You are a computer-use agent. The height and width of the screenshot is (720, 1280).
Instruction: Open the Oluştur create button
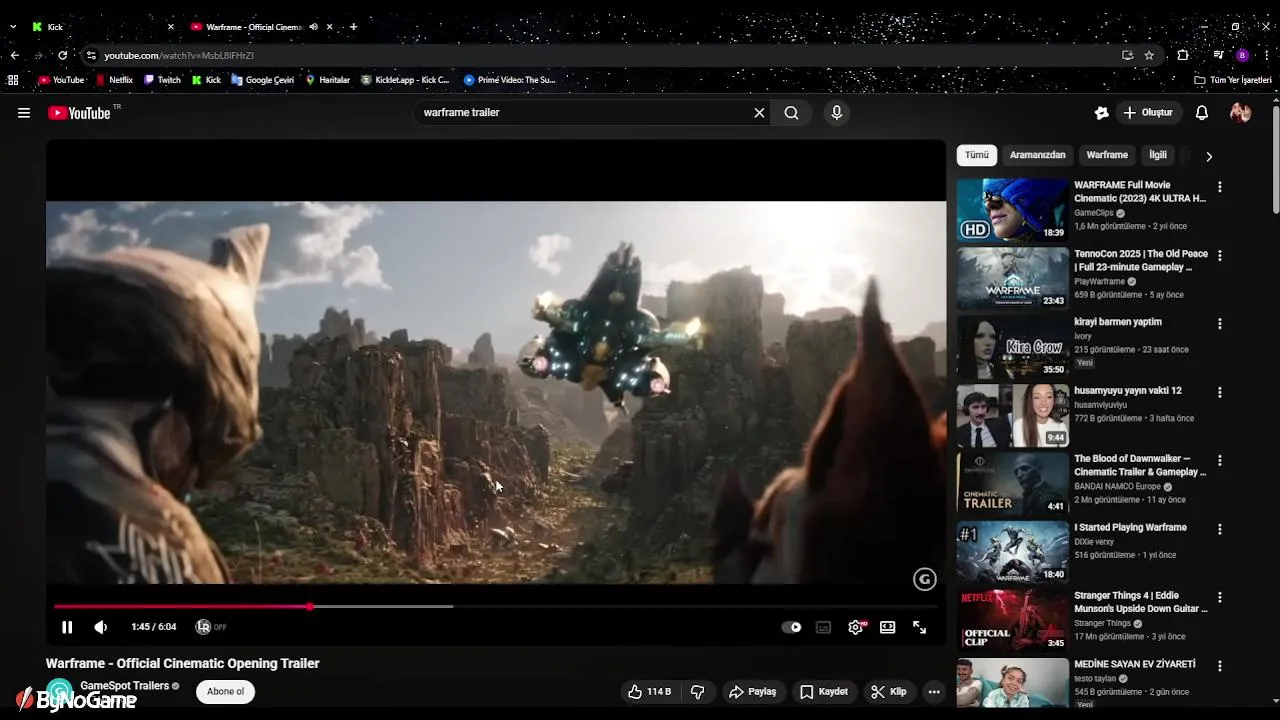click(x=1148, y=113)
